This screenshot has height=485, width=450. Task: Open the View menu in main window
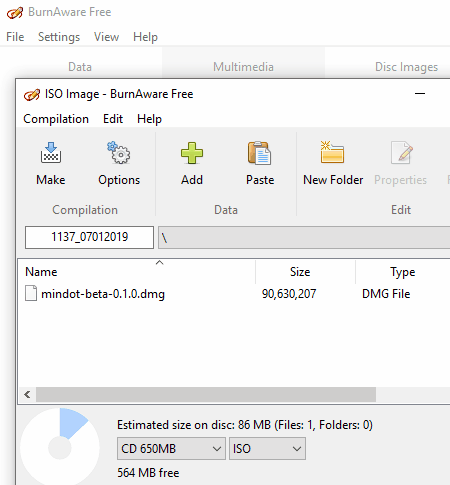pos(106,37)
